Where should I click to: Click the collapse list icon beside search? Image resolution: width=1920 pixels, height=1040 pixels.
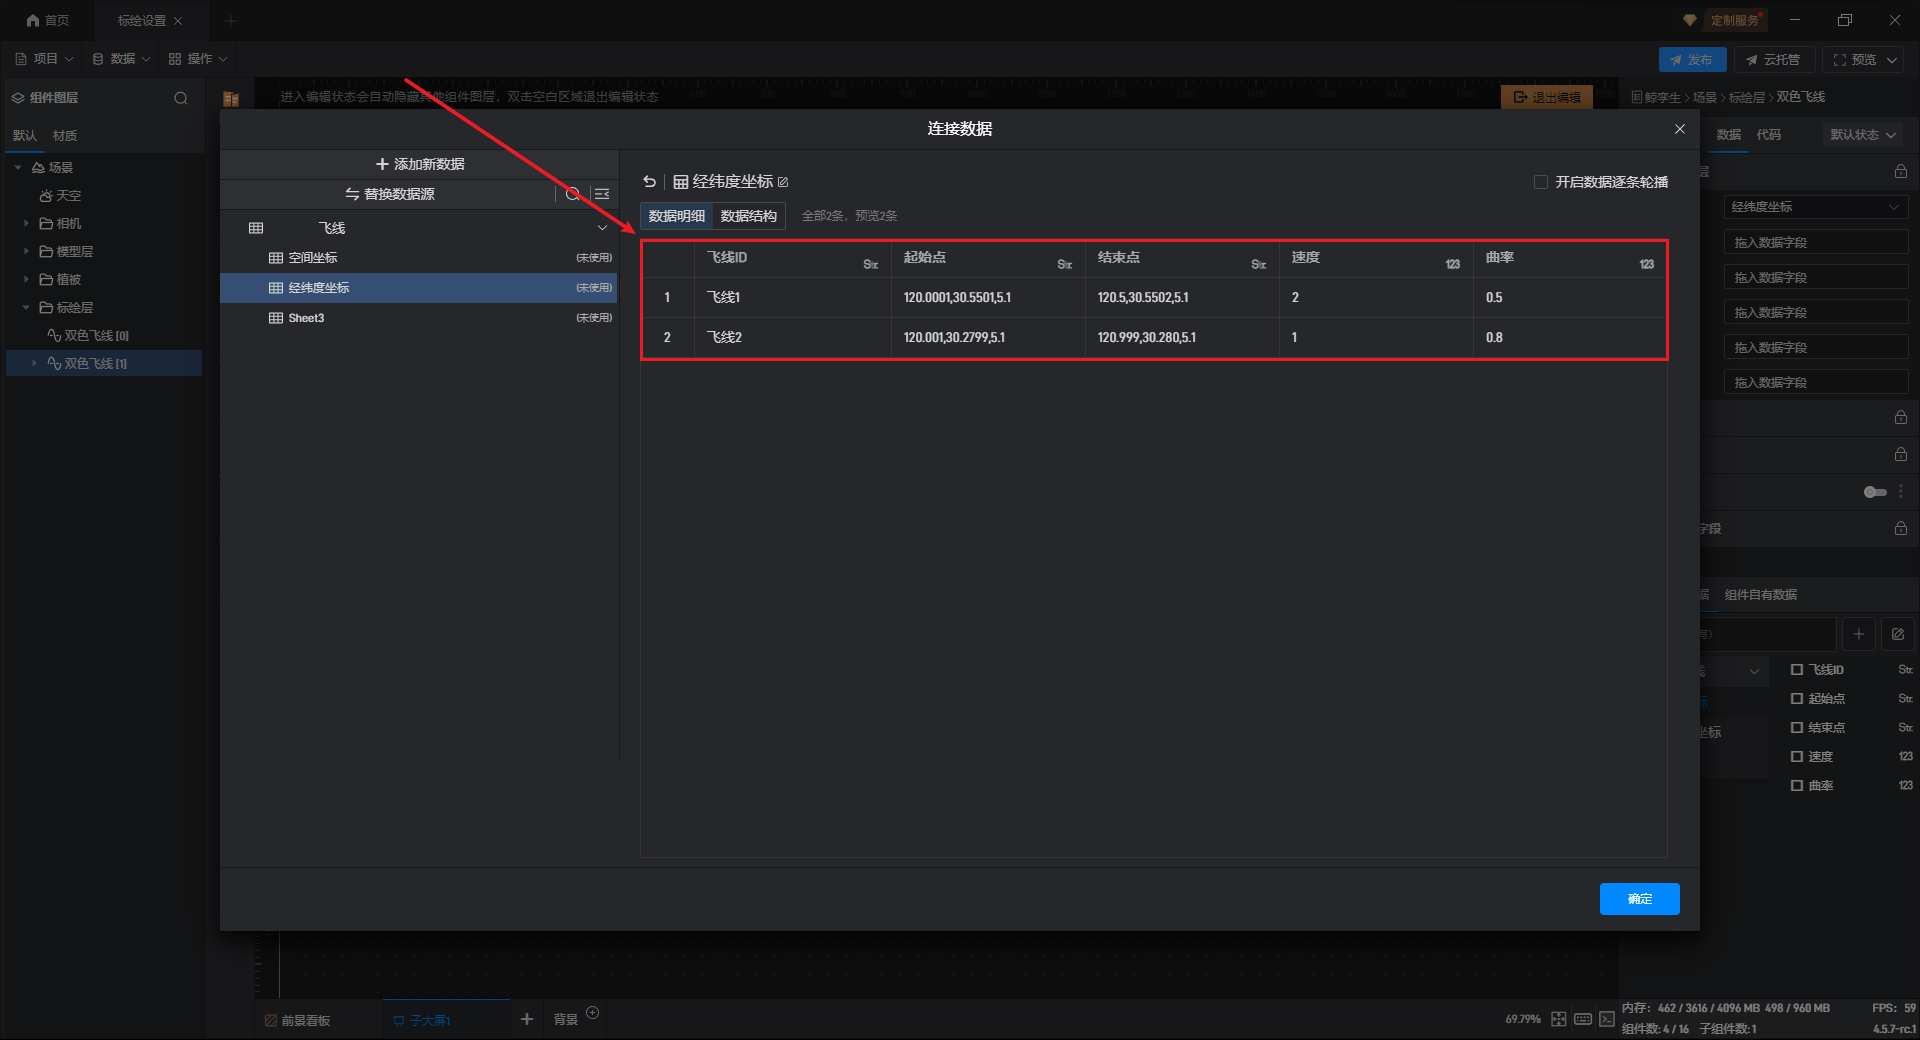(x=602, y=194)
